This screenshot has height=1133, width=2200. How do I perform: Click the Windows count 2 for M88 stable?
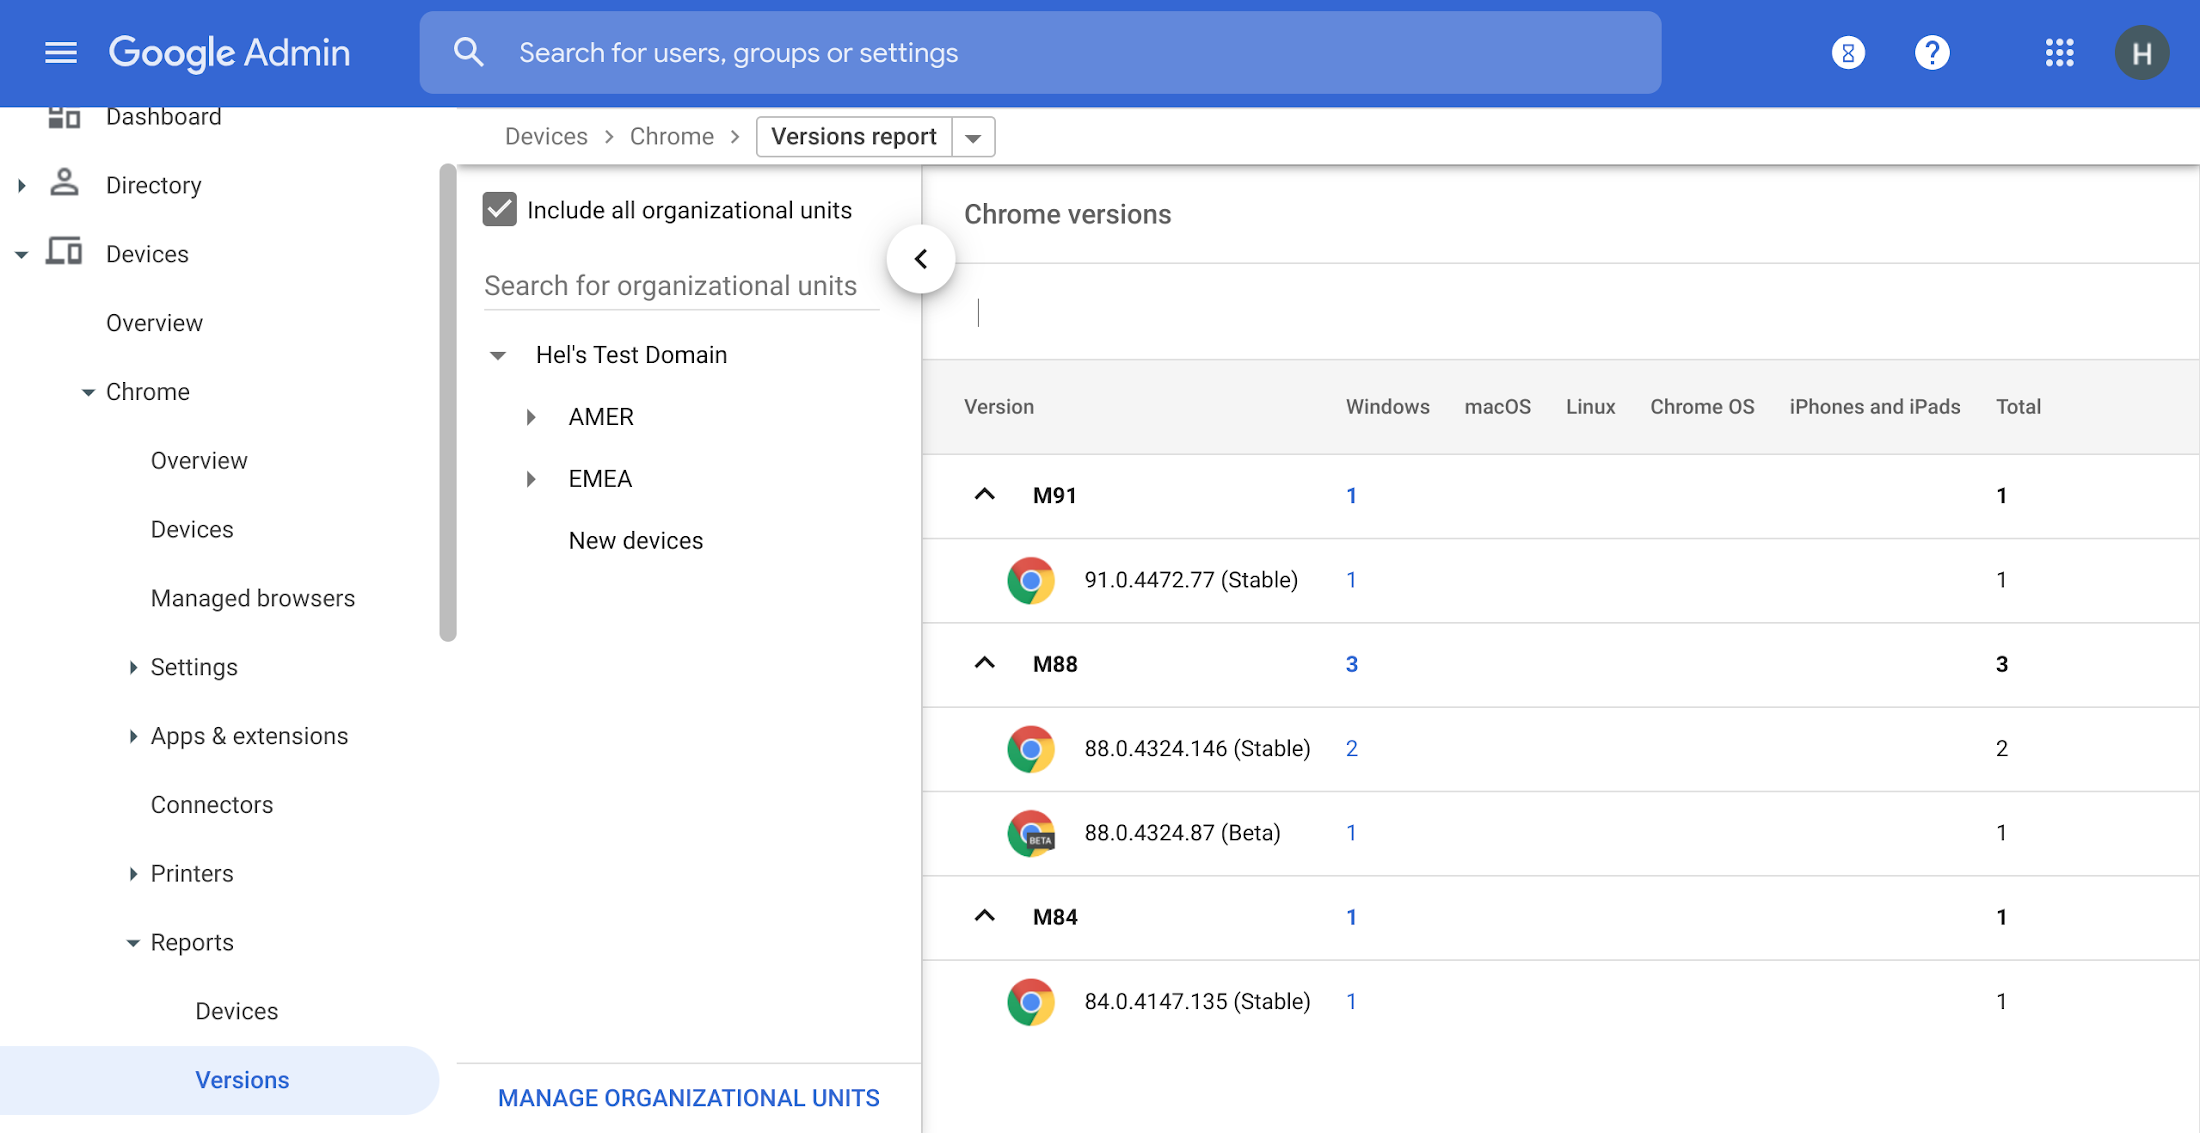pos(1352,747)
